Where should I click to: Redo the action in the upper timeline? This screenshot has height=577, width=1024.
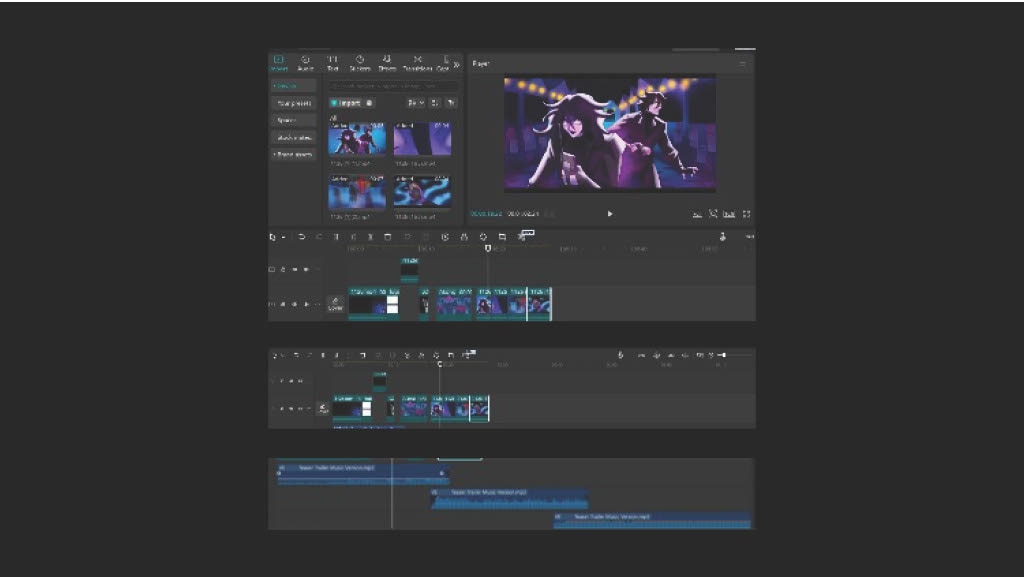point(319,237)
